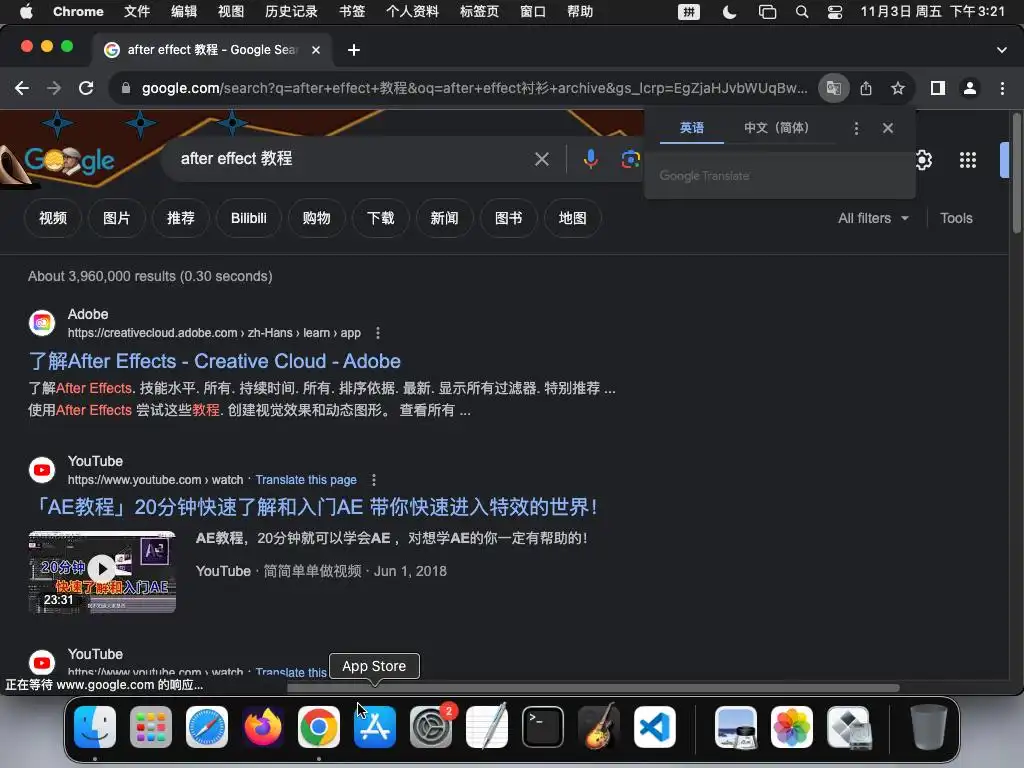Share this page via the share icon
The image size is (1024, 768).
866,88
